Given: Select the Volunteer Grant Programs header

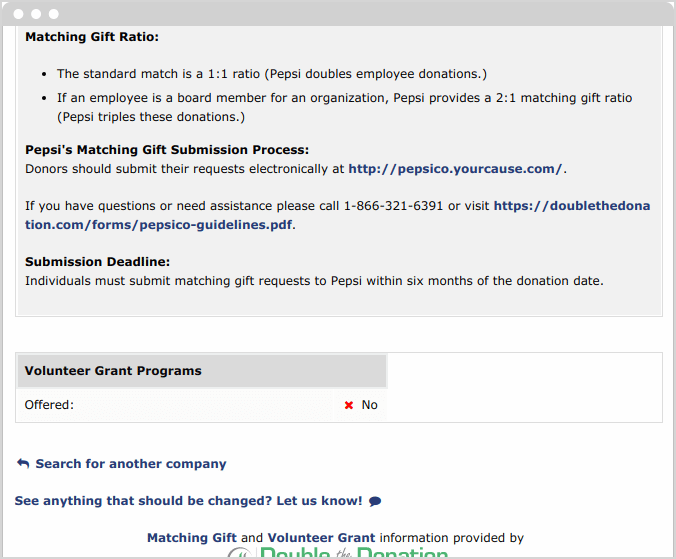Looking at the screenshot, I should coord(202,371).
